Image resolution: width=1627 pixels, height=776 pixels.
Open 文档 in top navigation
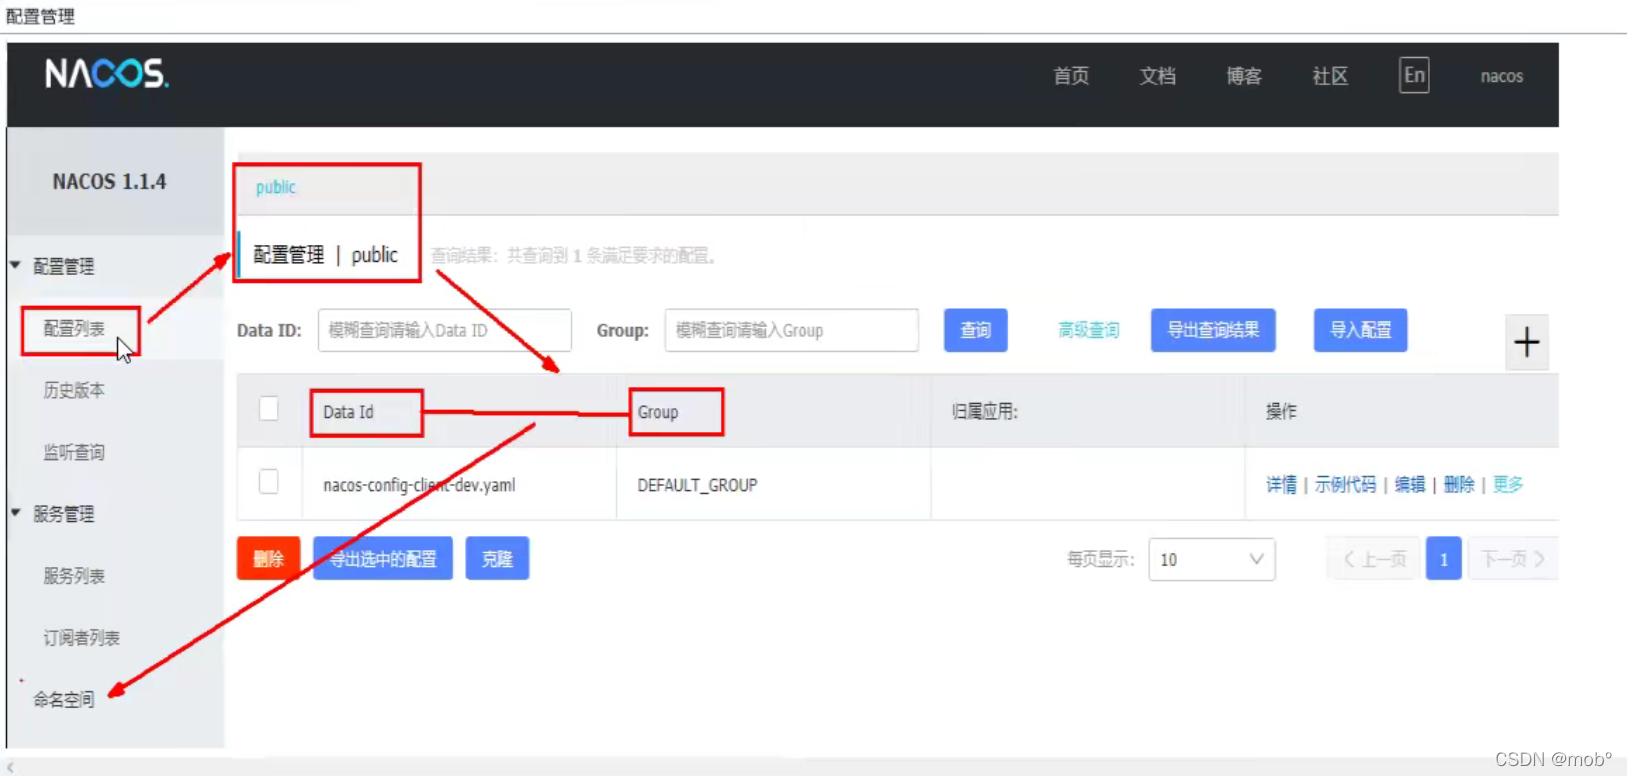[1157, 76]
